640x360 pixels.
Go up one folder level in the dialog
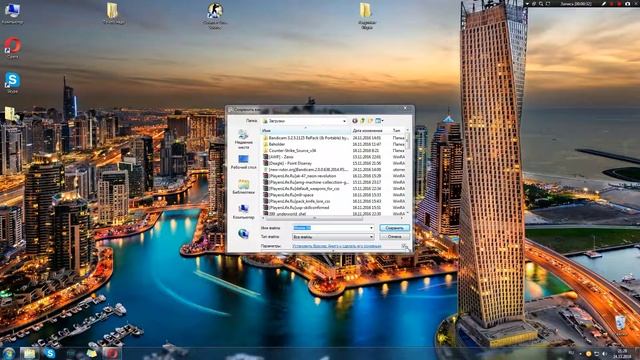click(x=362, y=121)
